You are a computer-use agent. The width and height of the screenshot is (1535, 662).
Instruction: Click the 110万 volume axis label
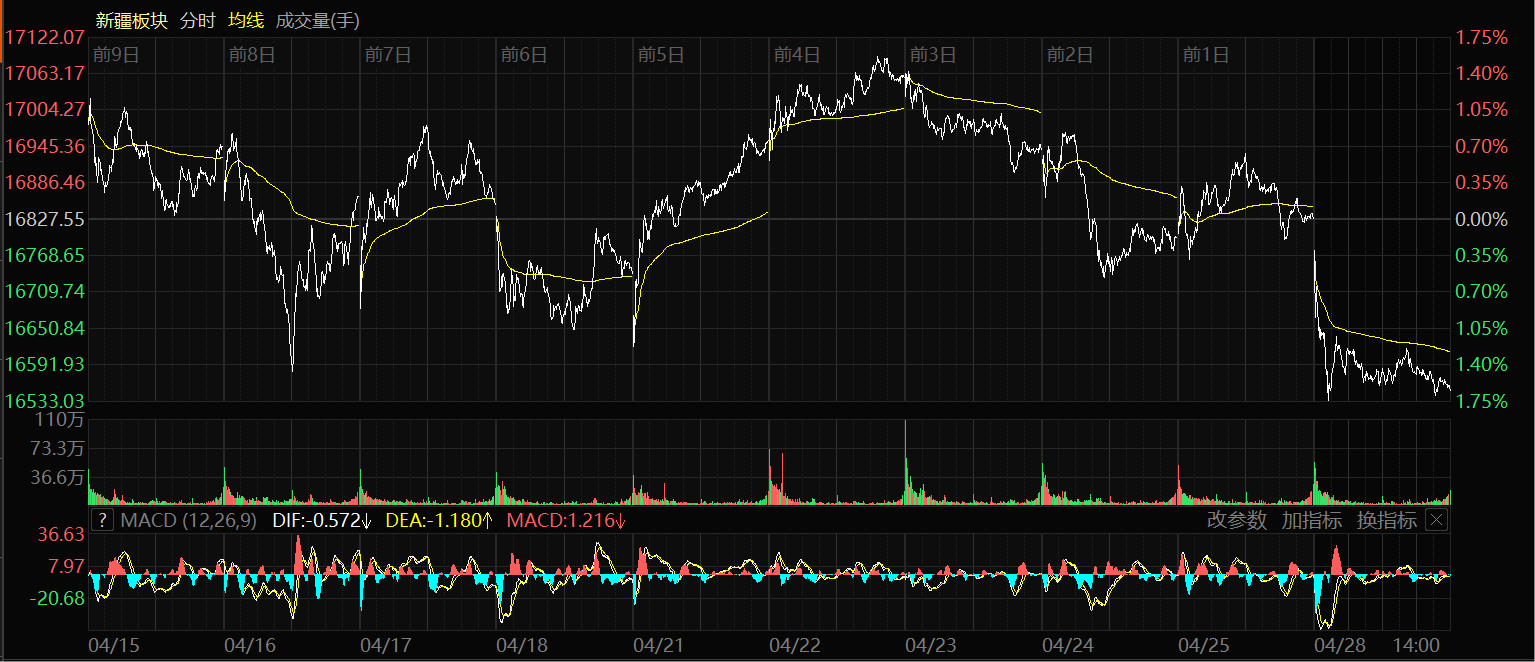point(59,419)
